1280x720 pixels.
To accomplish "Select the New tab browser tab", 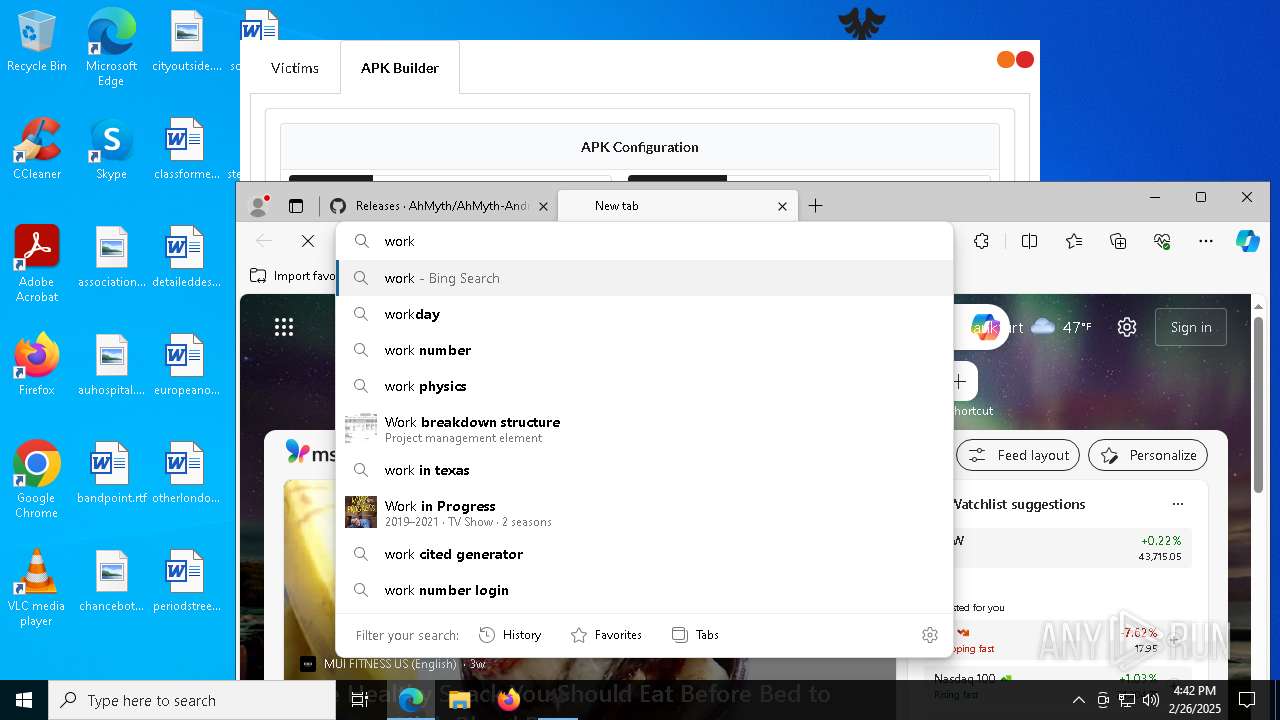I will click(x=677, y=206).
